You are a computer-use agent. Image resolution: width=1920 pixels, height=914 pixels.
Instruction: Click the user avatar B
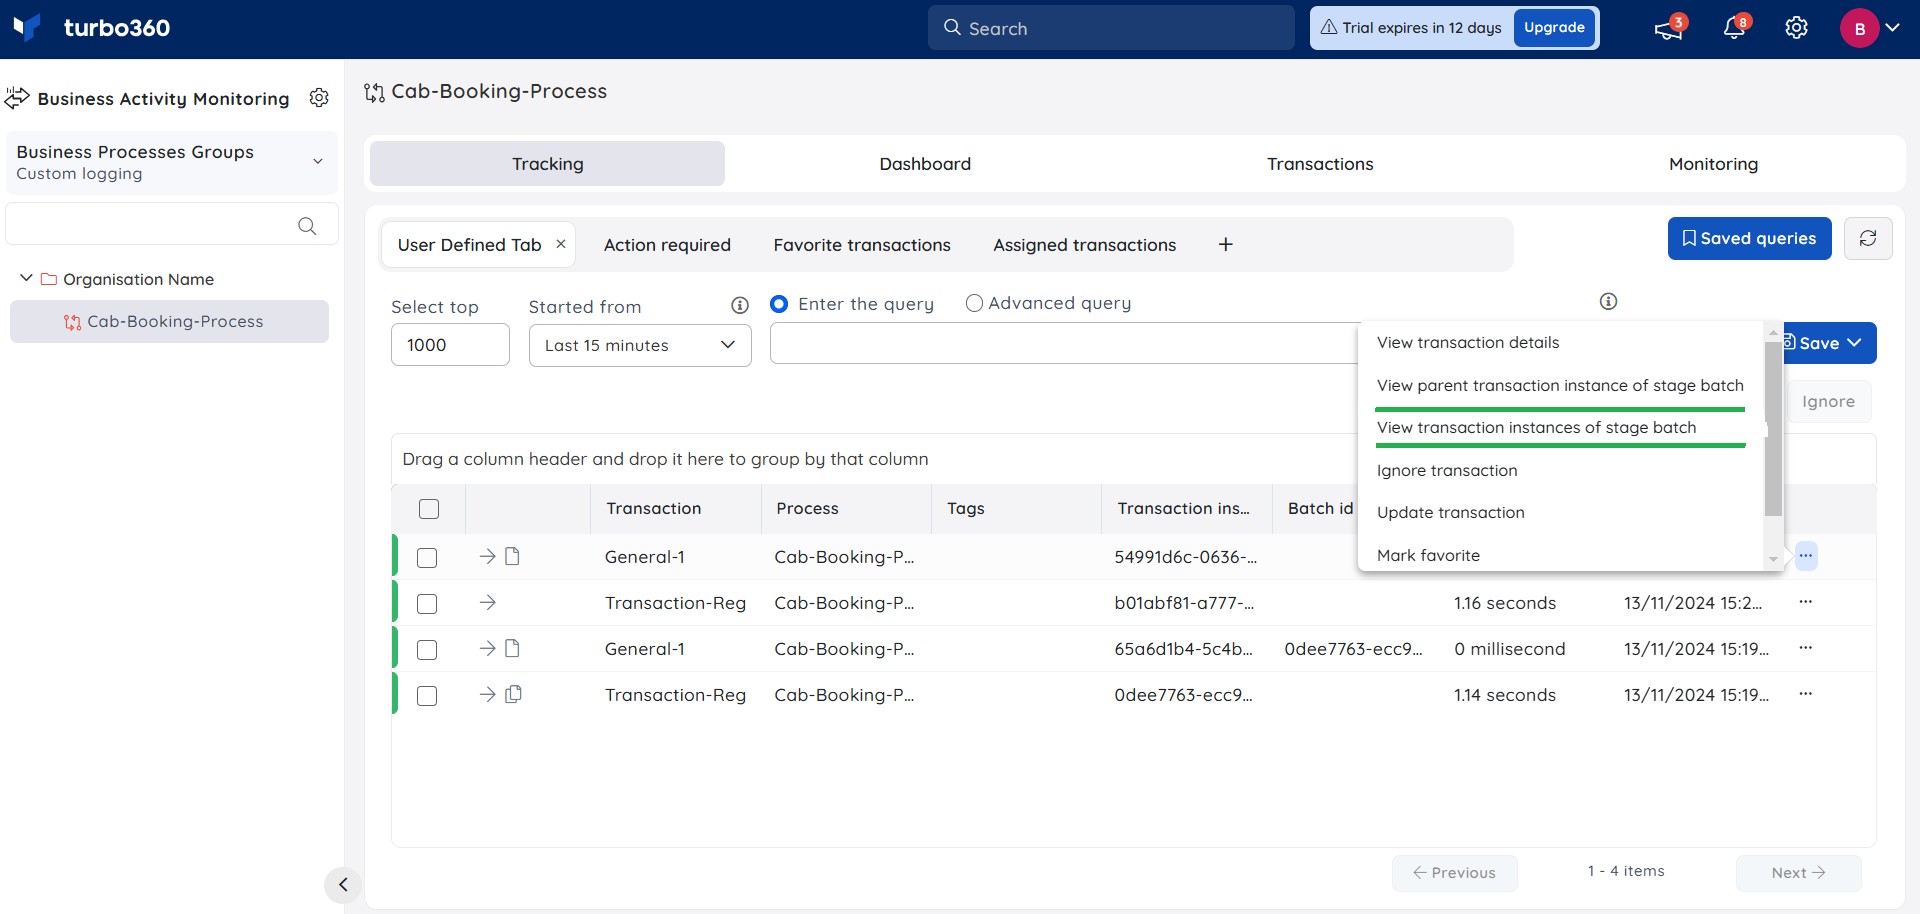pos(1859,28)
